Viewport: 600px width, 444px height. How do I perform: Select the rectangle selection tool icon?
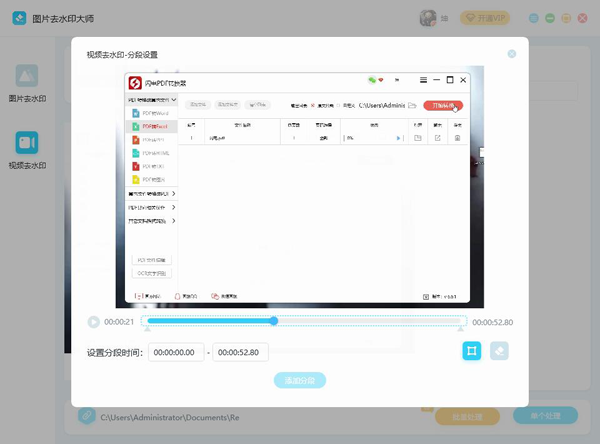pos(471,351)
